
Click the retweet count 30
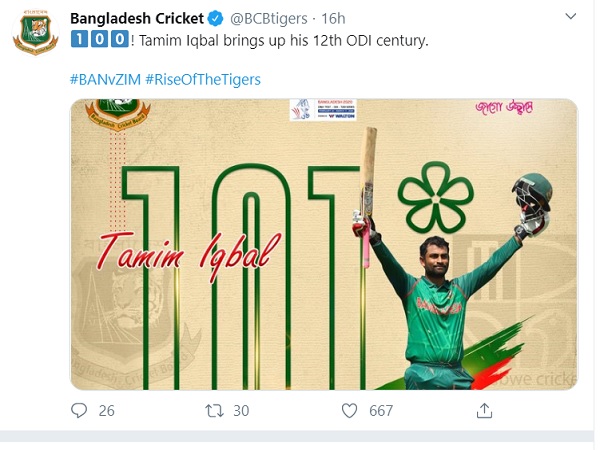tap(240, 410)
